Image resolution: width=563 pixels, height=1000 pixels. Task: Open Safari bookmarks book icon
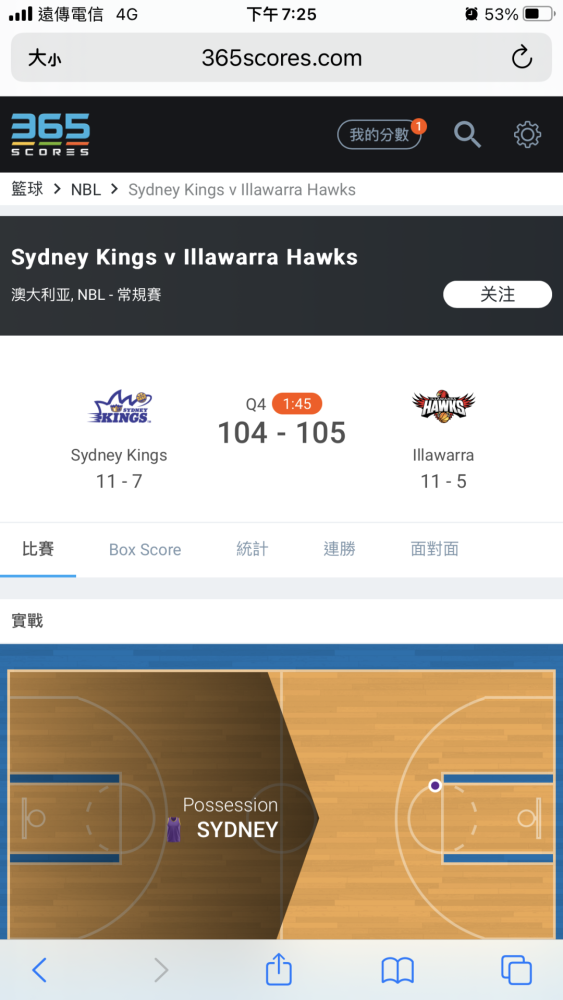(398, 971)
